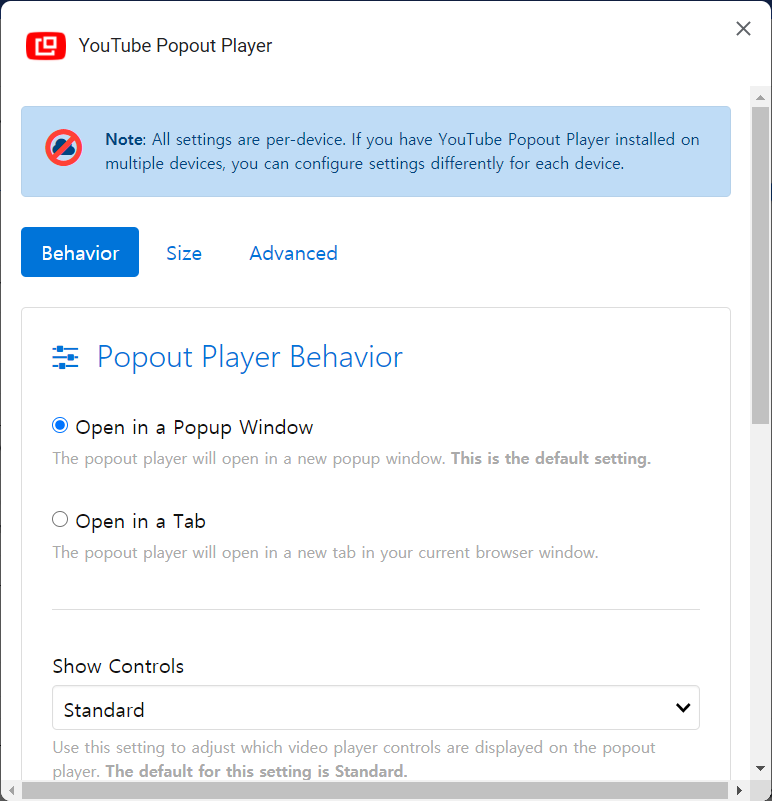Close the options dialog with the X
772x801 pixels.
[x=743, y=29]
